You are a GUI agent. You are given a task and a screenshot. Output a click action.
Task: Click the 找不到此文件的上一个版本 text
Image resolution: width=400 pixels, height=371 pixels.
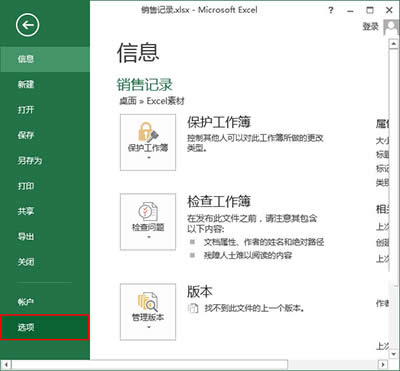tap(254, 308)
